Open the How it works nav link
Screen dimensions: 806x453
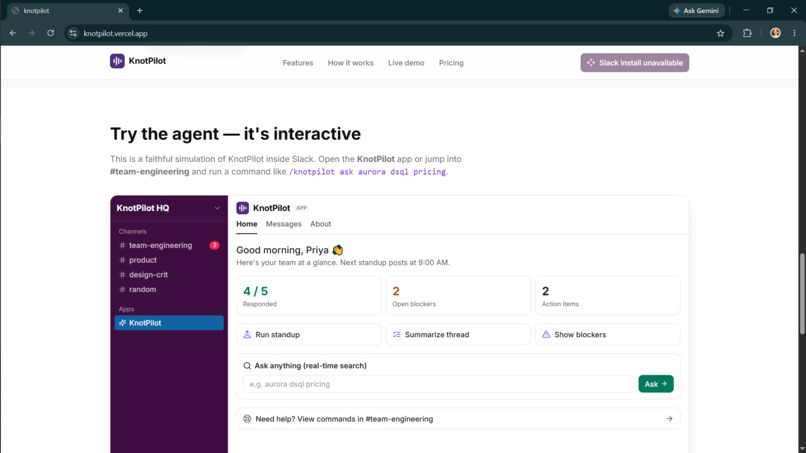pyautogui.click(x=351, y=63)
